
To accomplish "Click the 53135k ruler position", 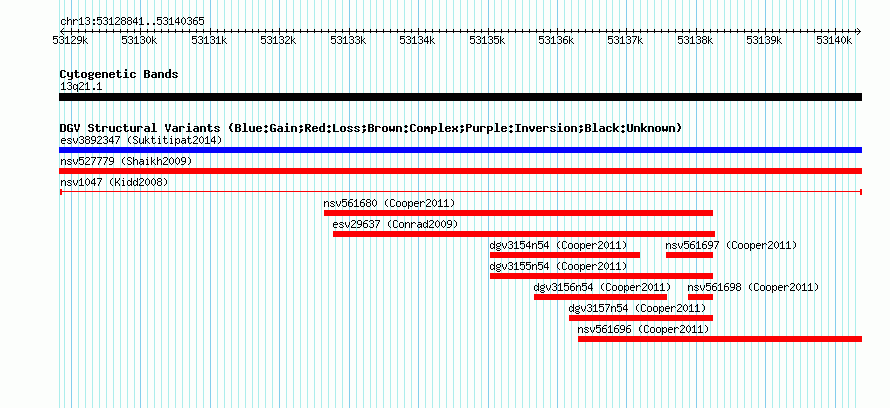I will 488,40.
